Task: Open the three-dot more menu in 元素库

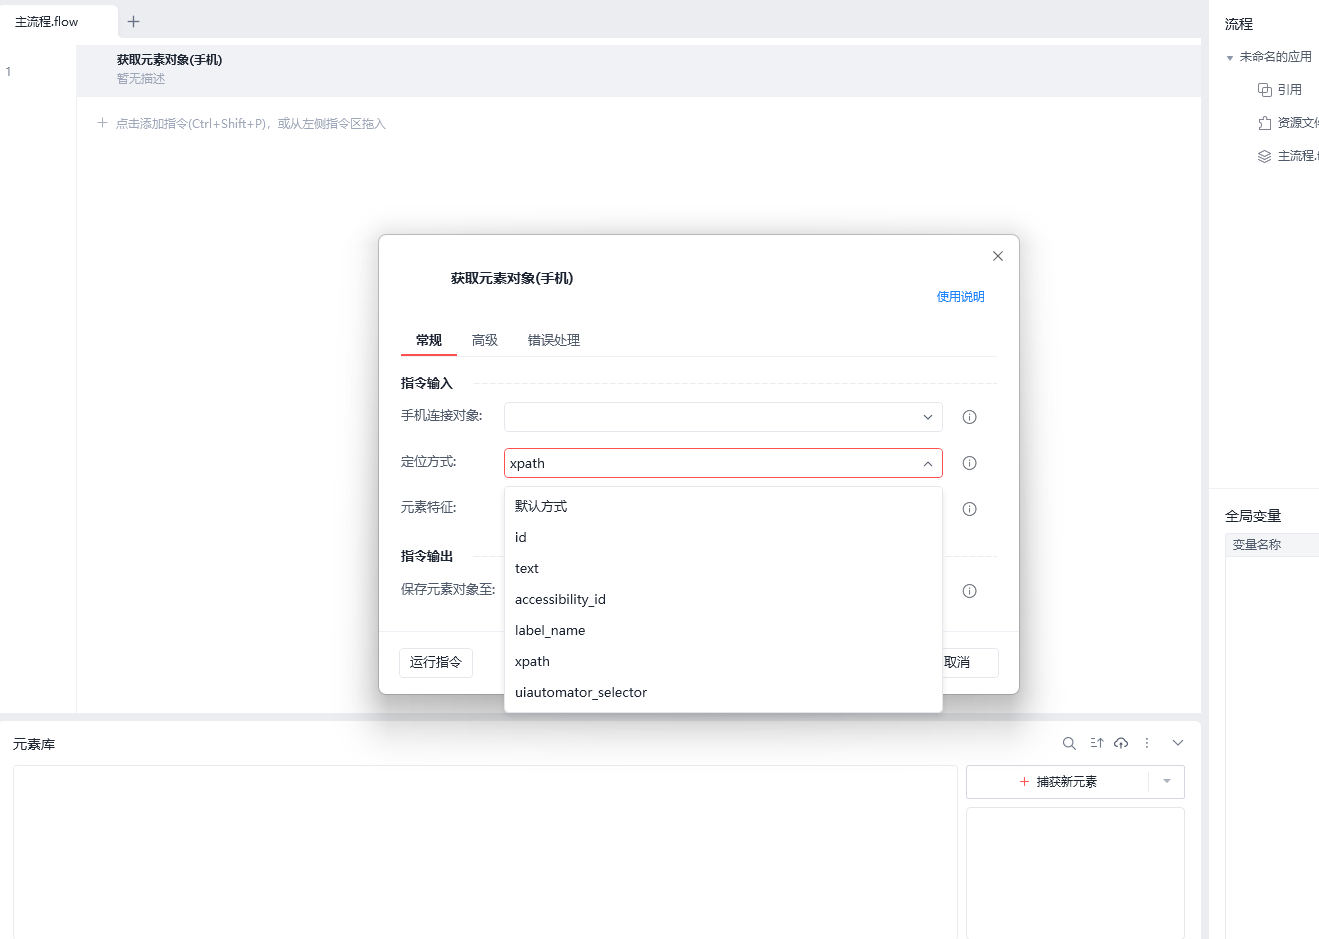Action: (1147, 743)
